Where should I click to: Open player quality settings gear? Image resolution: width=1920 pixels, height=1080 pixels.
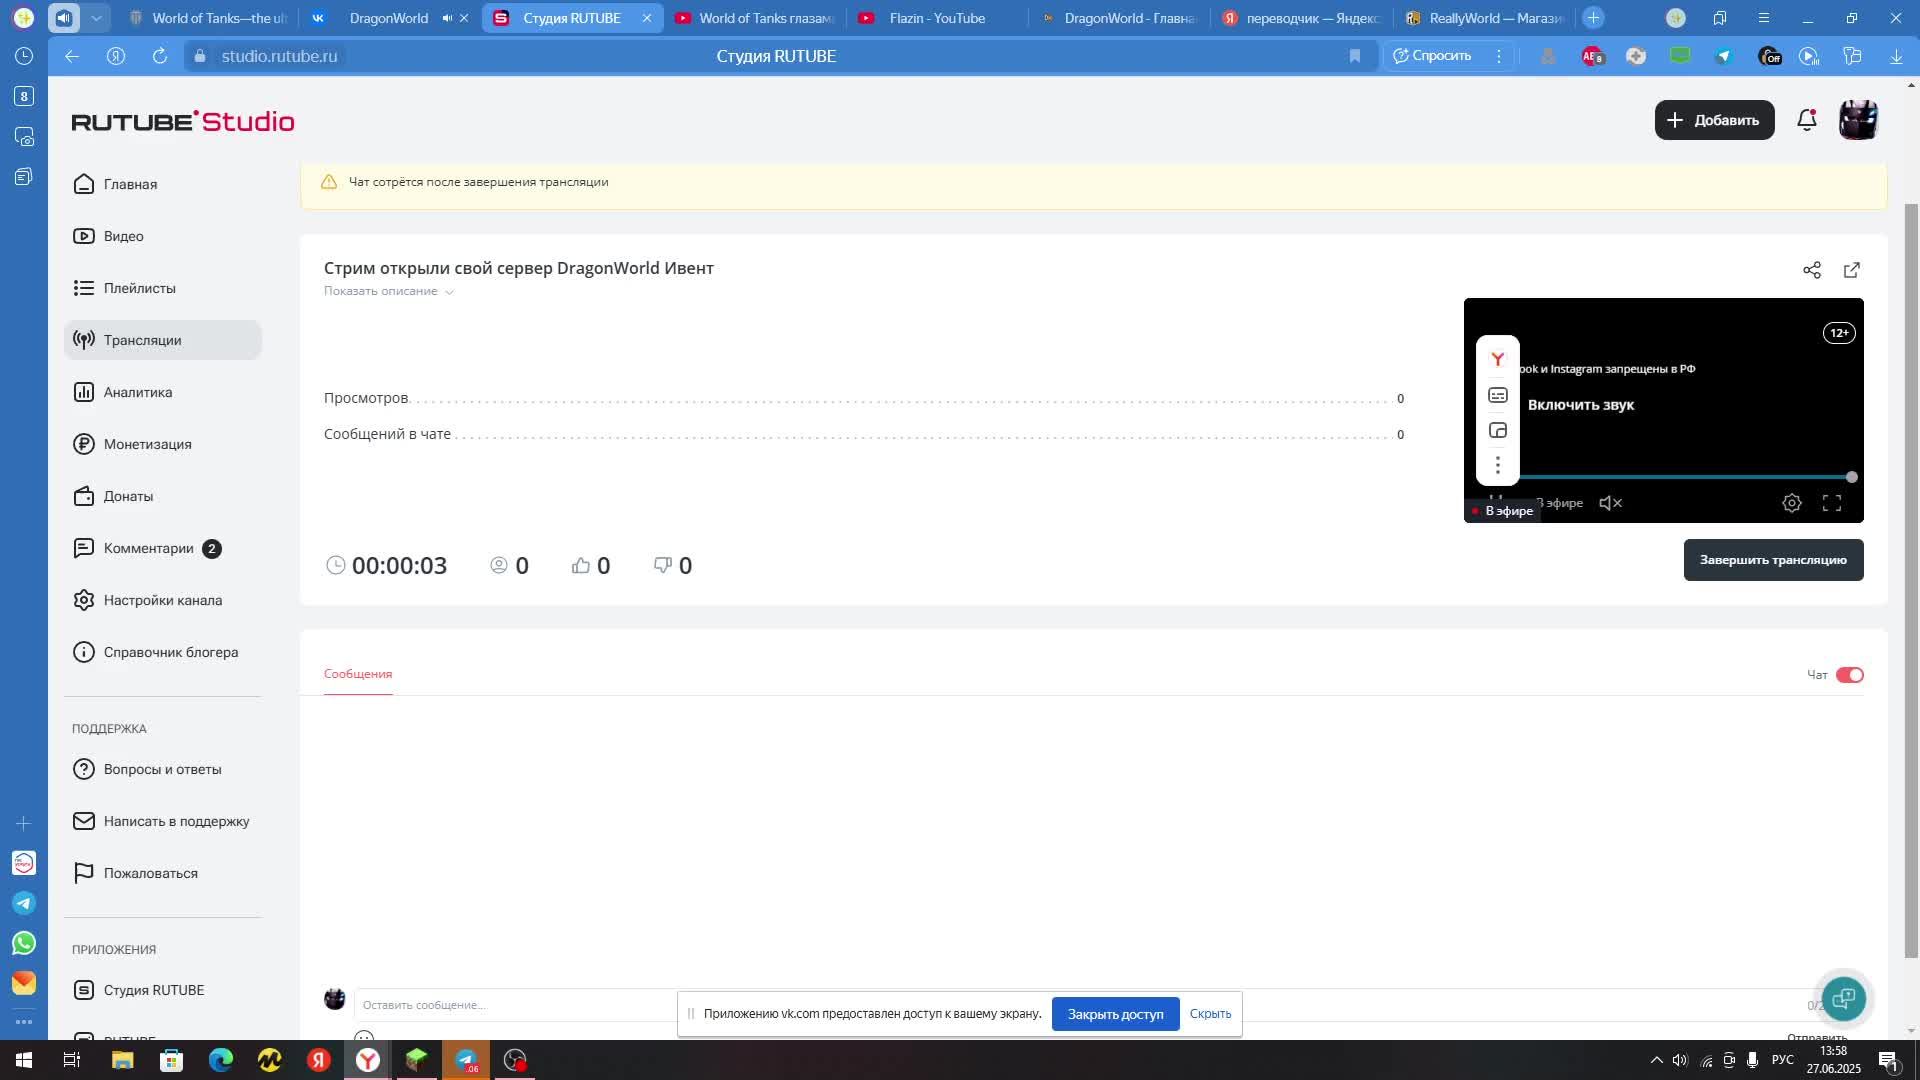[x=1792, y=503]
